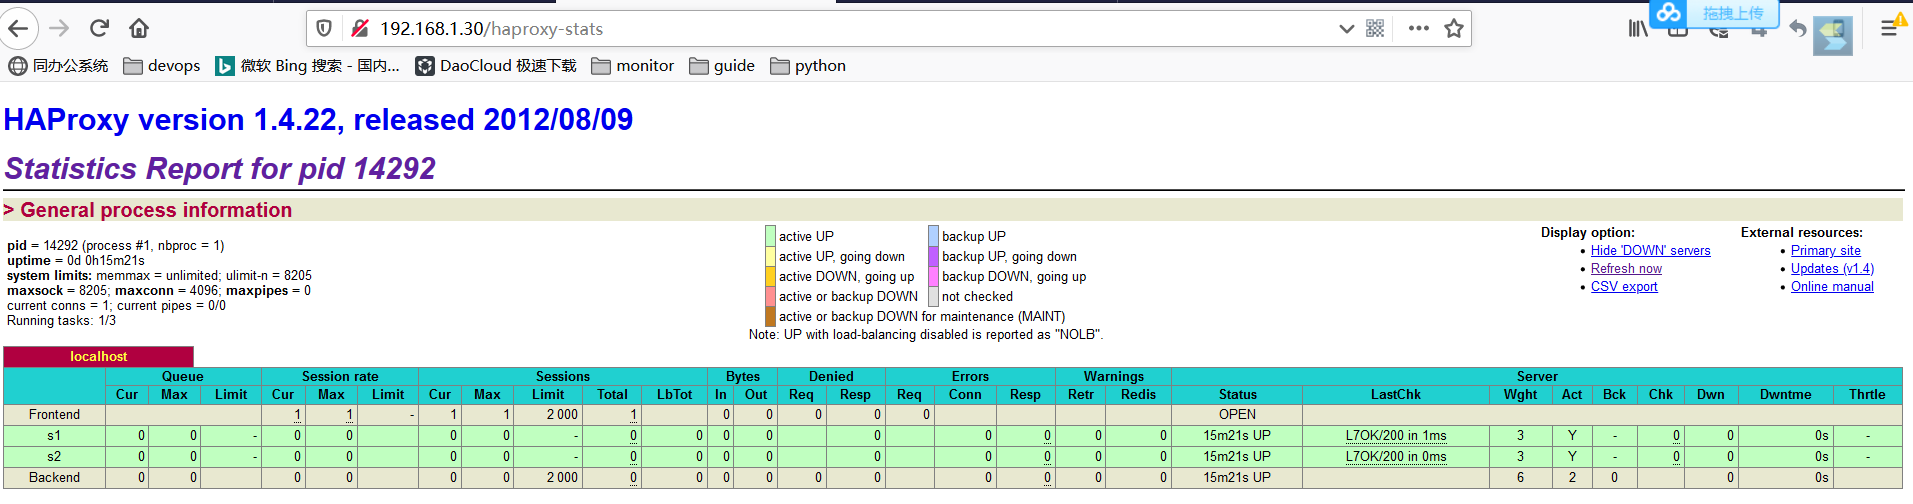1913x504 pixels.
Task: Click Hide 'DOWN' servers link
Action: 1651,251
